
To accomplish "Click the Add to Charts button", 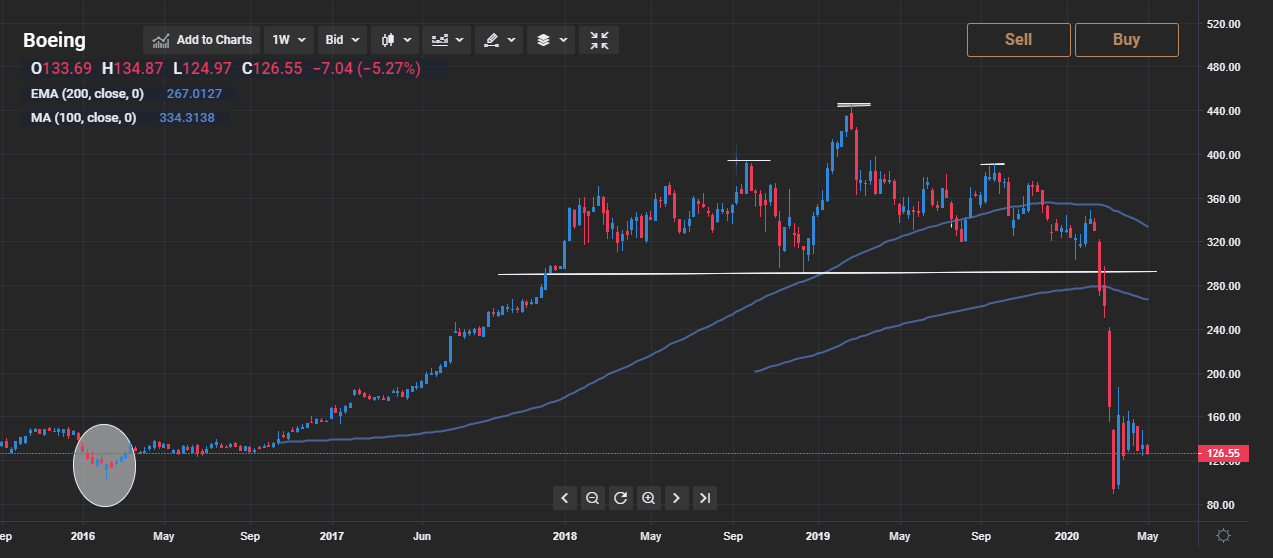I will click(202, 40).
